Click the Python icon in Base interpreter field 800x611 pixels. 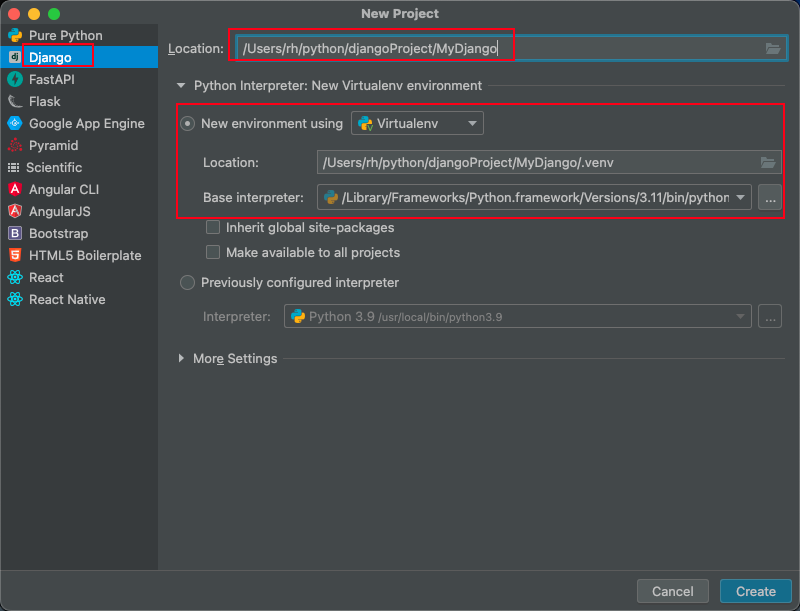(x=331, y=197)
